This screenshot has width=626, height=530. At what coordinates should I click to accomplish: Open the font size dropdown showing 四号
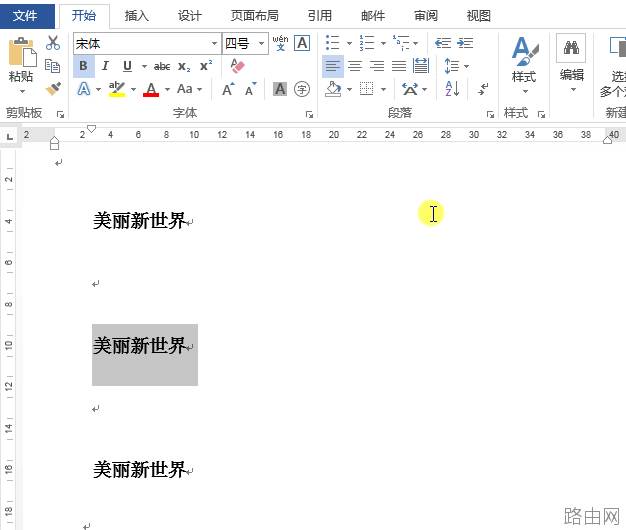245,43
